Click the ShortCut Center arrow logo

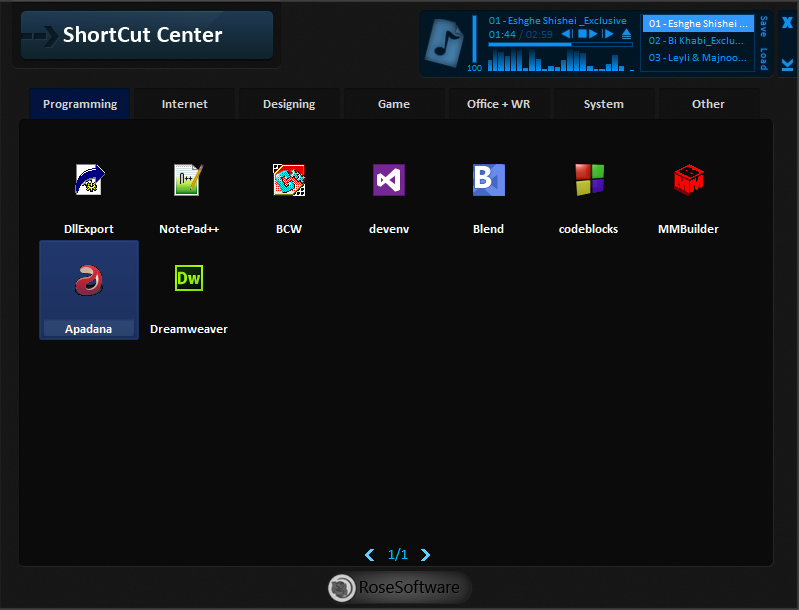[41, 36]
